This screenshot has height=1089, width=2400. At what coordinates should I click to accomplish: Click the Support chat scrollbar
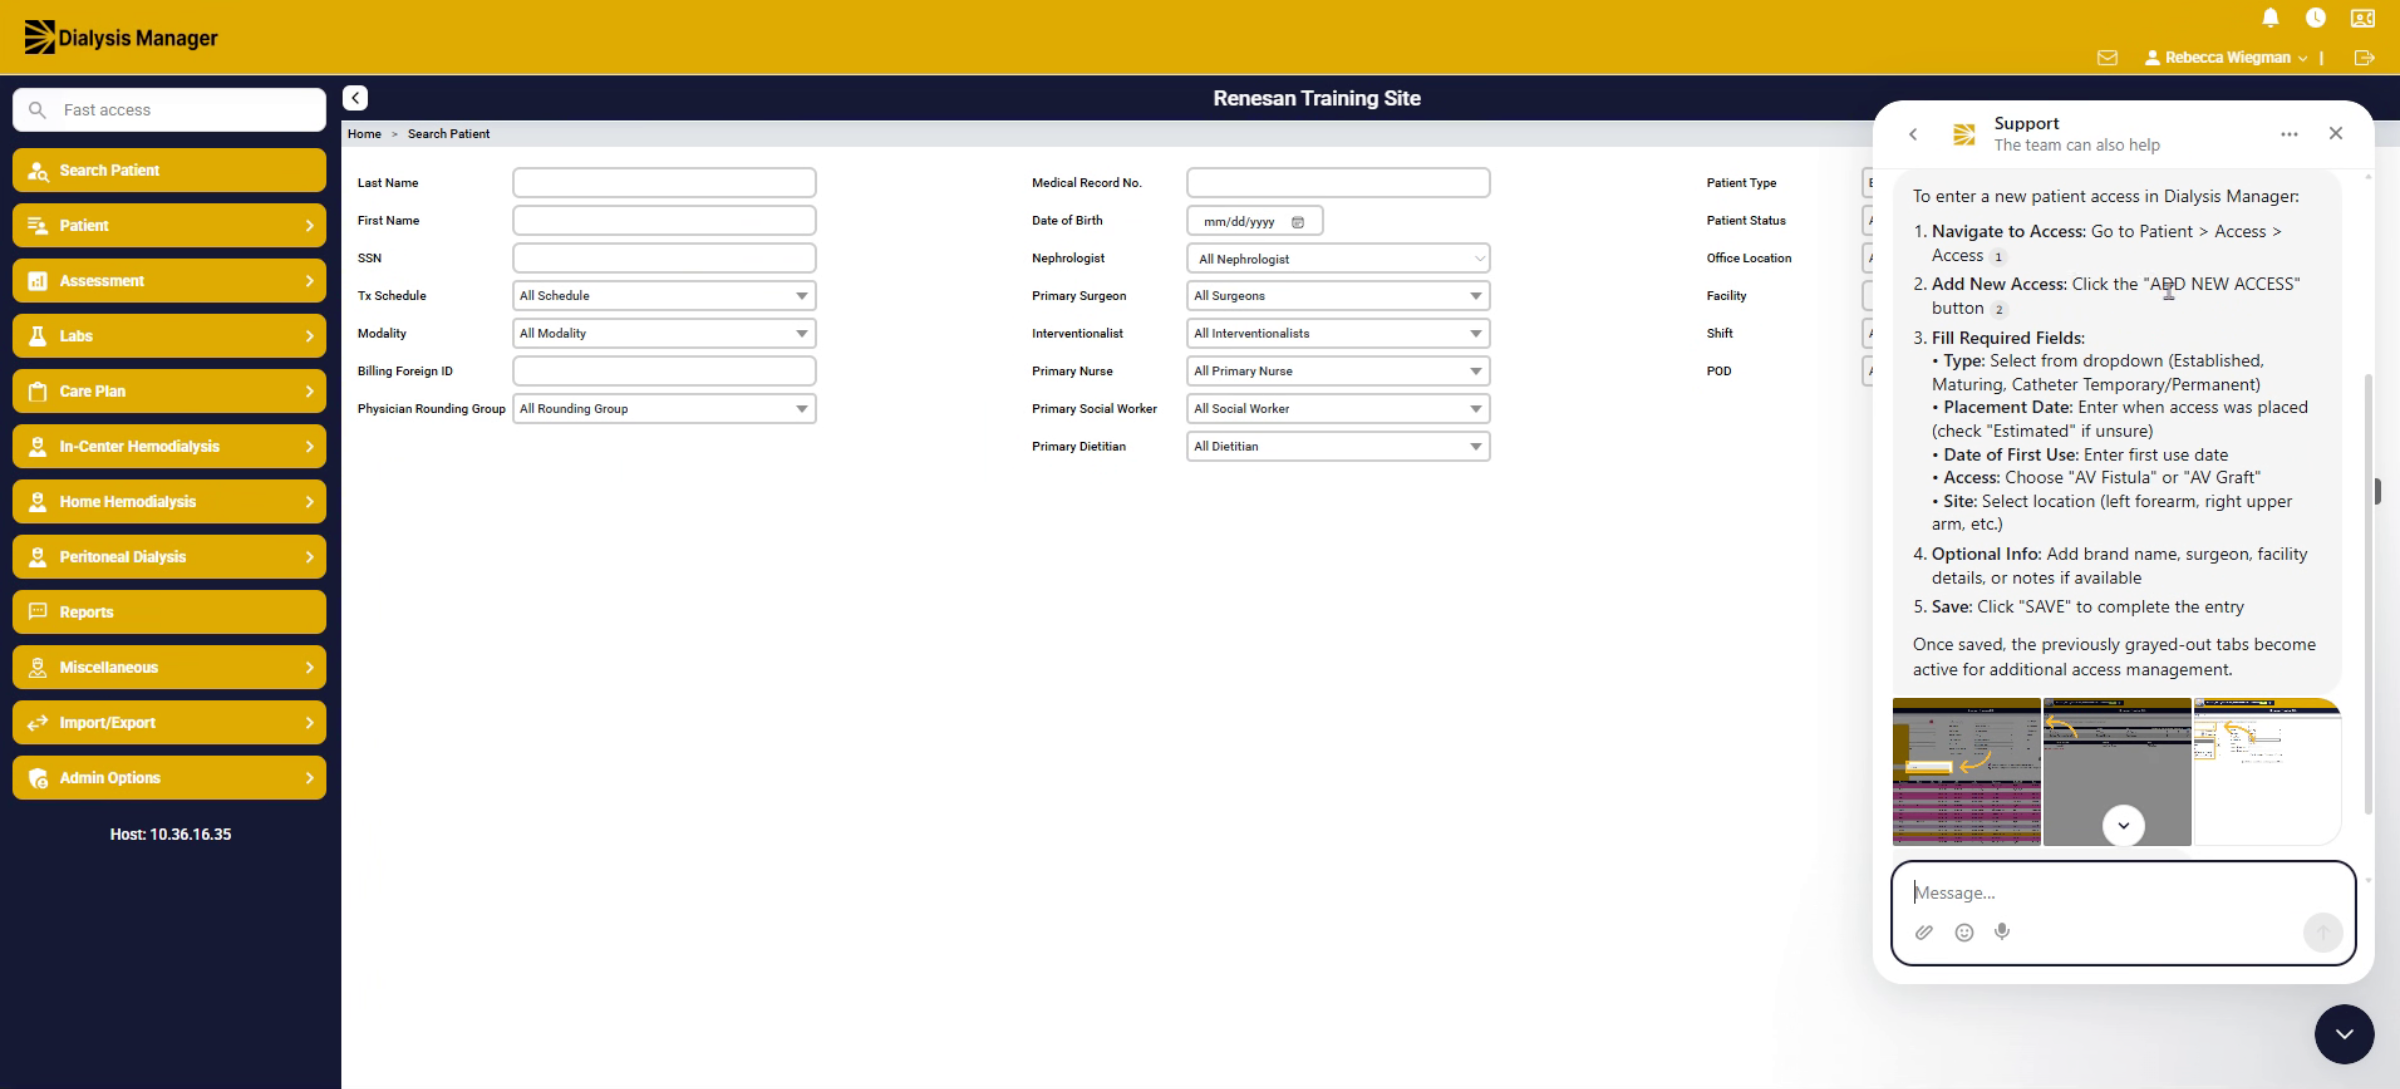click(2367, 593)
